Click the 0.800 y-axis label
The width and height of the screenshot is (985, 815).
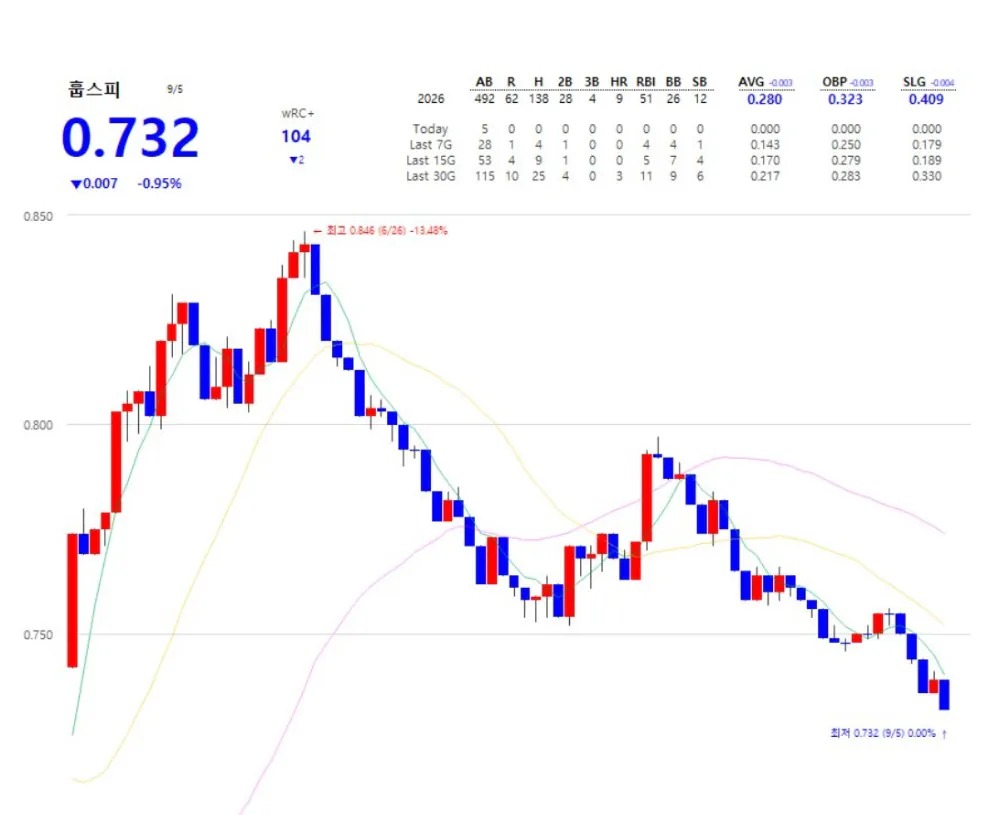tap(38, 425)
